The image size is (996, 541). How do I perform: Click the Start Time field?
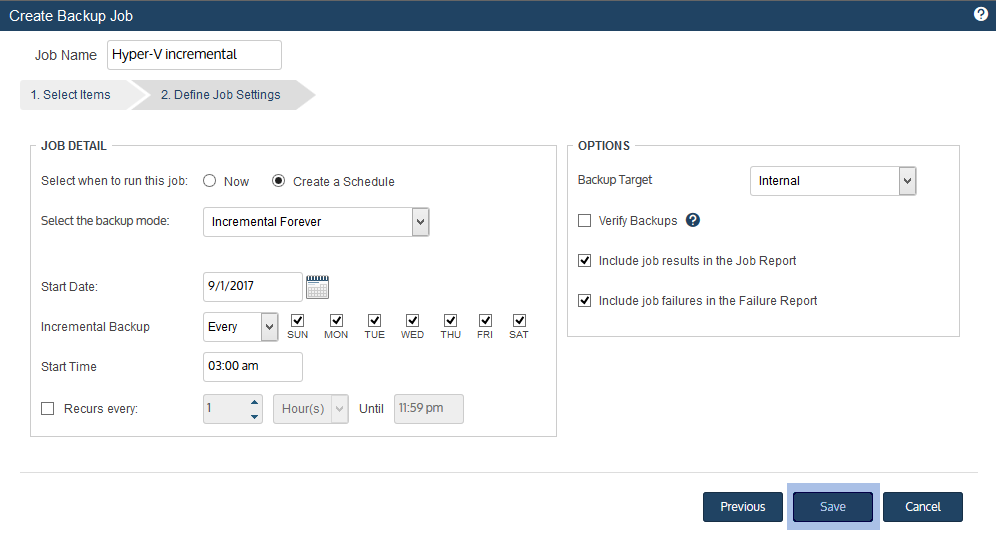(253, 366)
